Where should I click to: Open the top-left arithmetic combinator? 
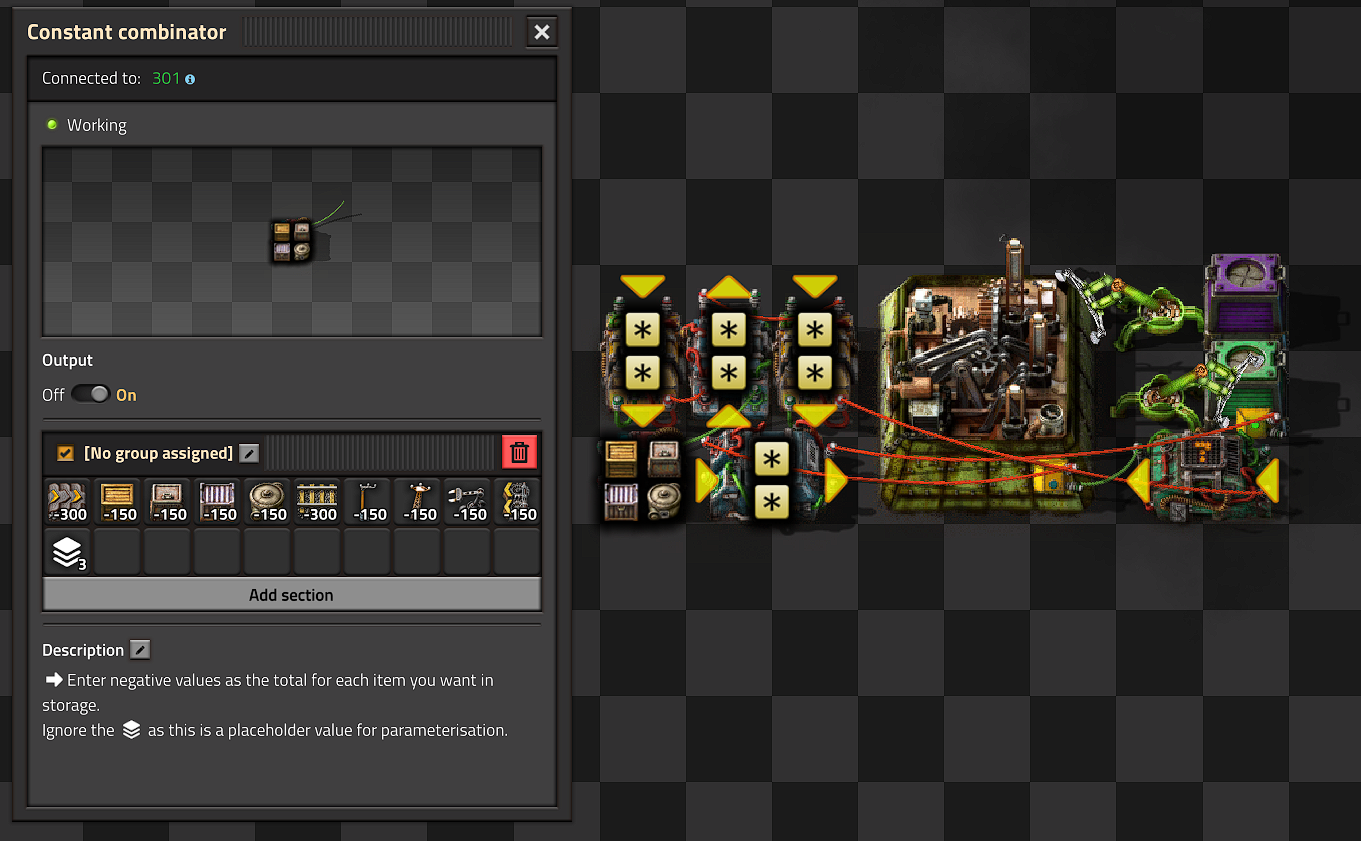(642, 351)
